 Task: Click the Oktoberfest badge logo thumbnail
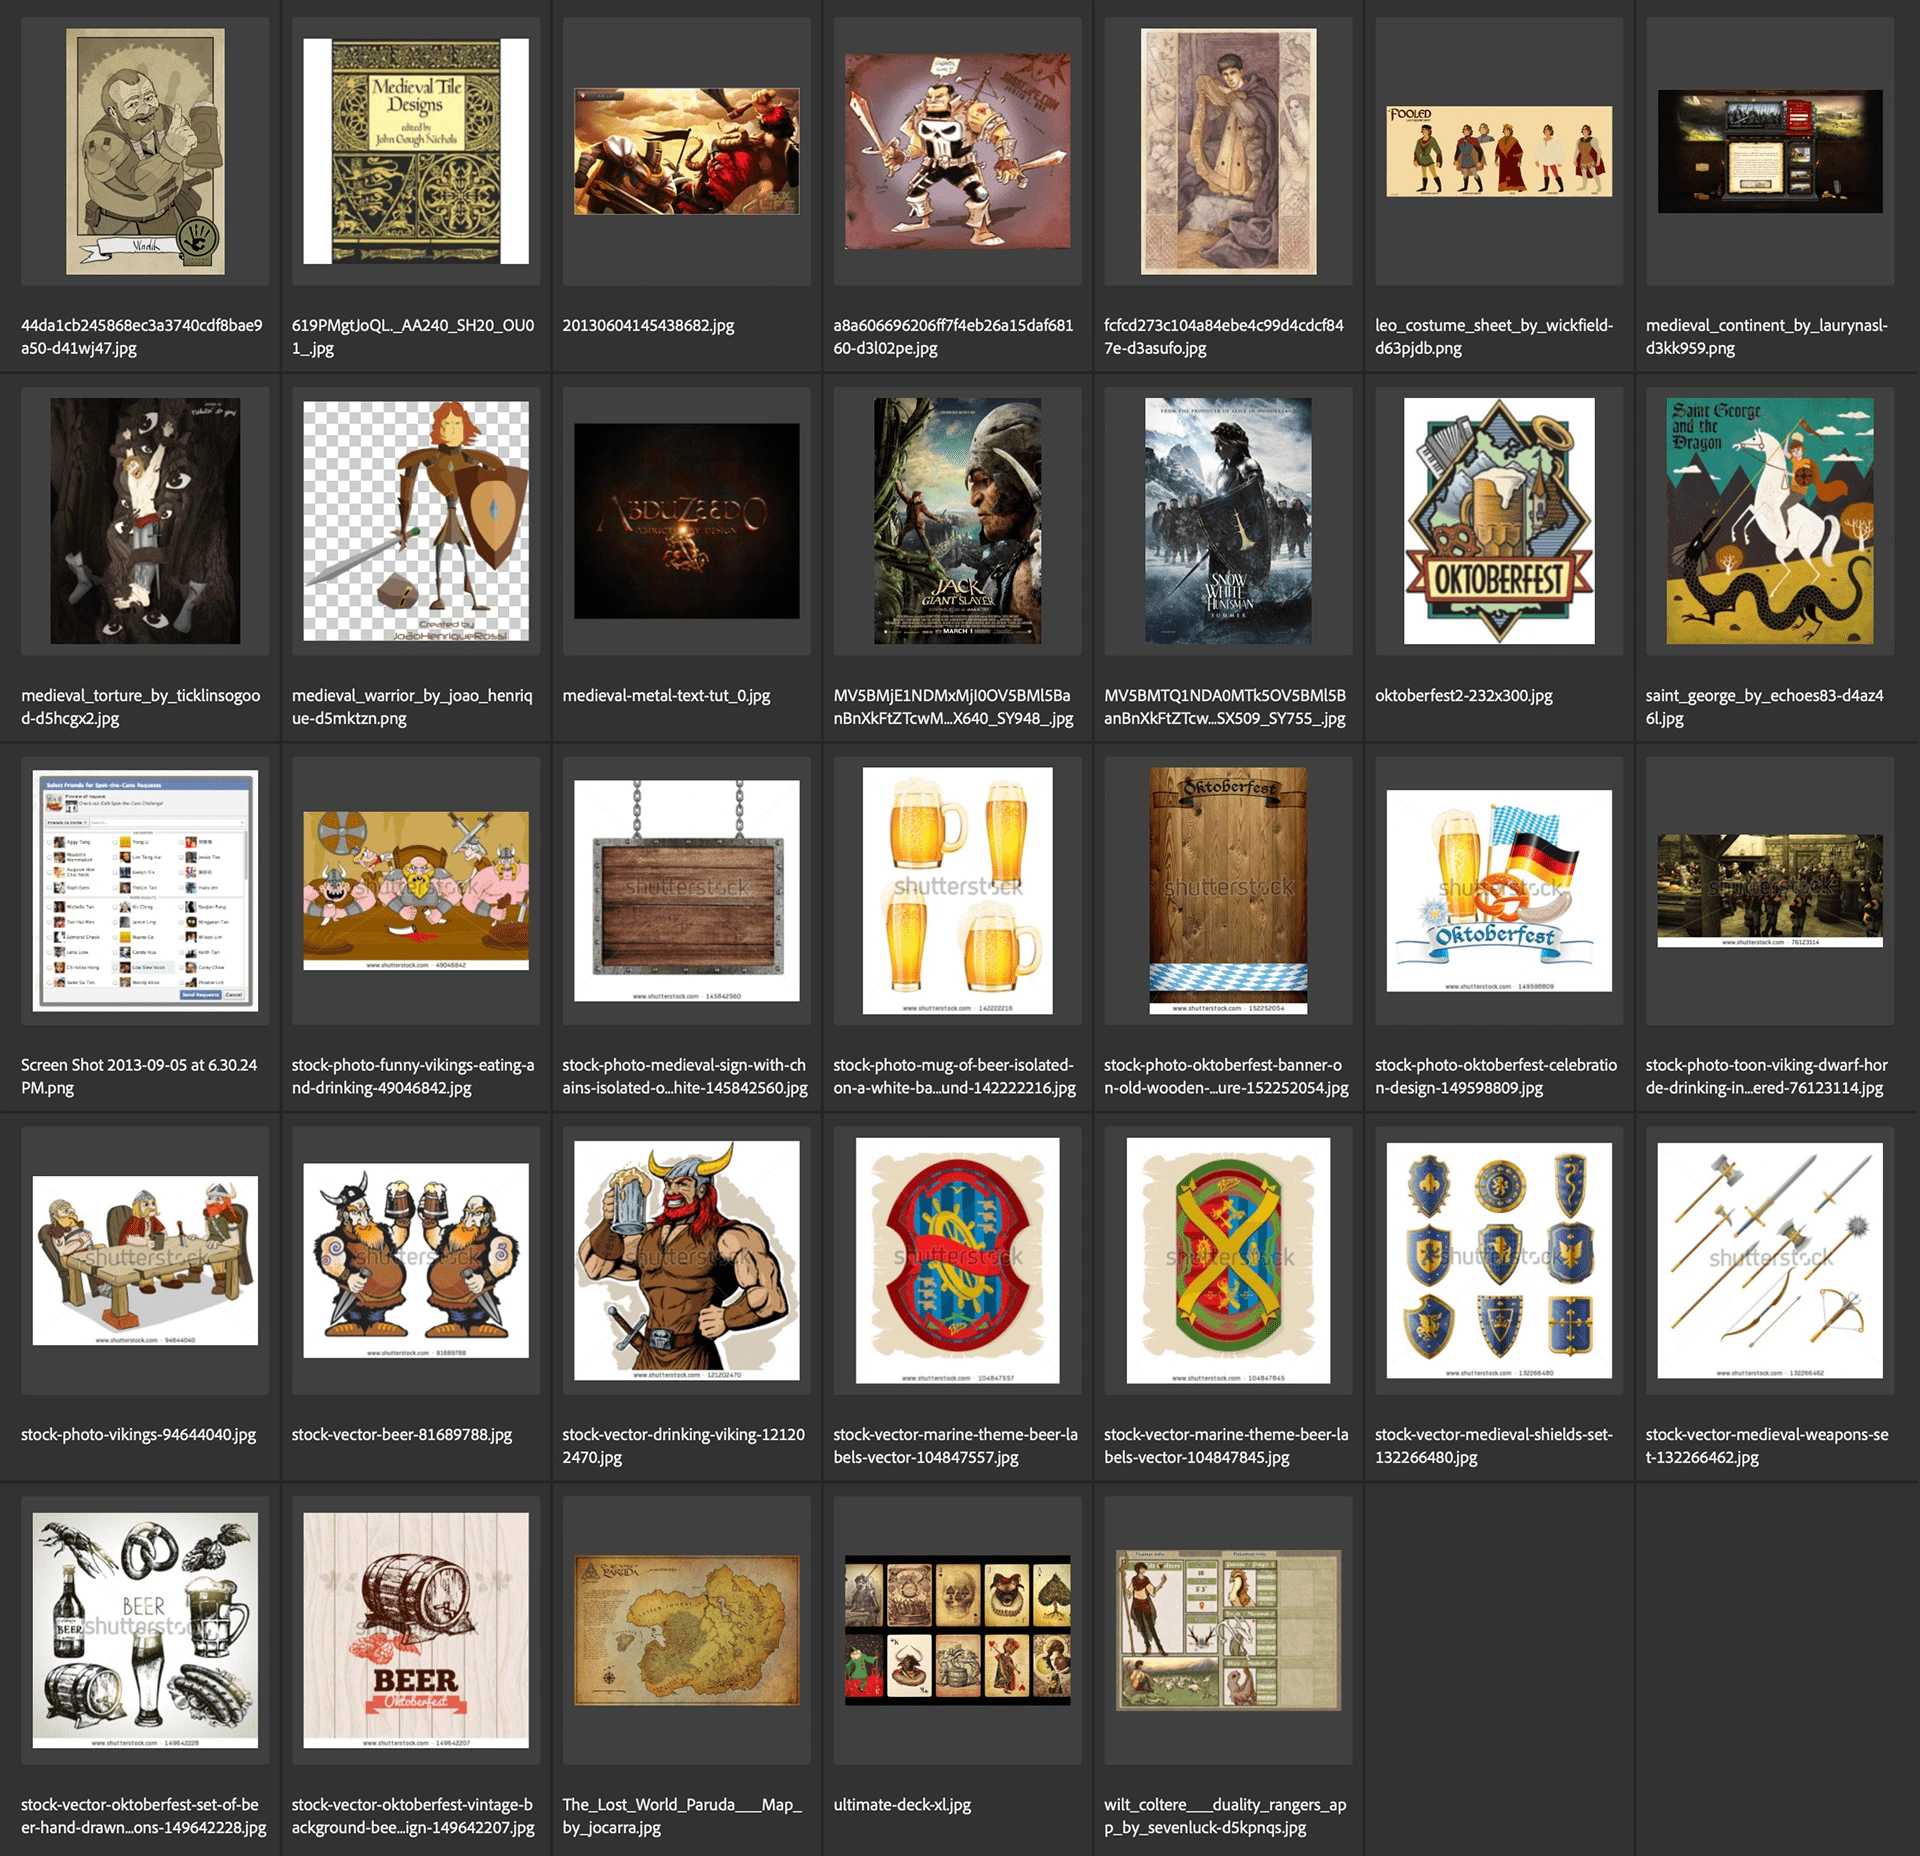pos(1499,521)
